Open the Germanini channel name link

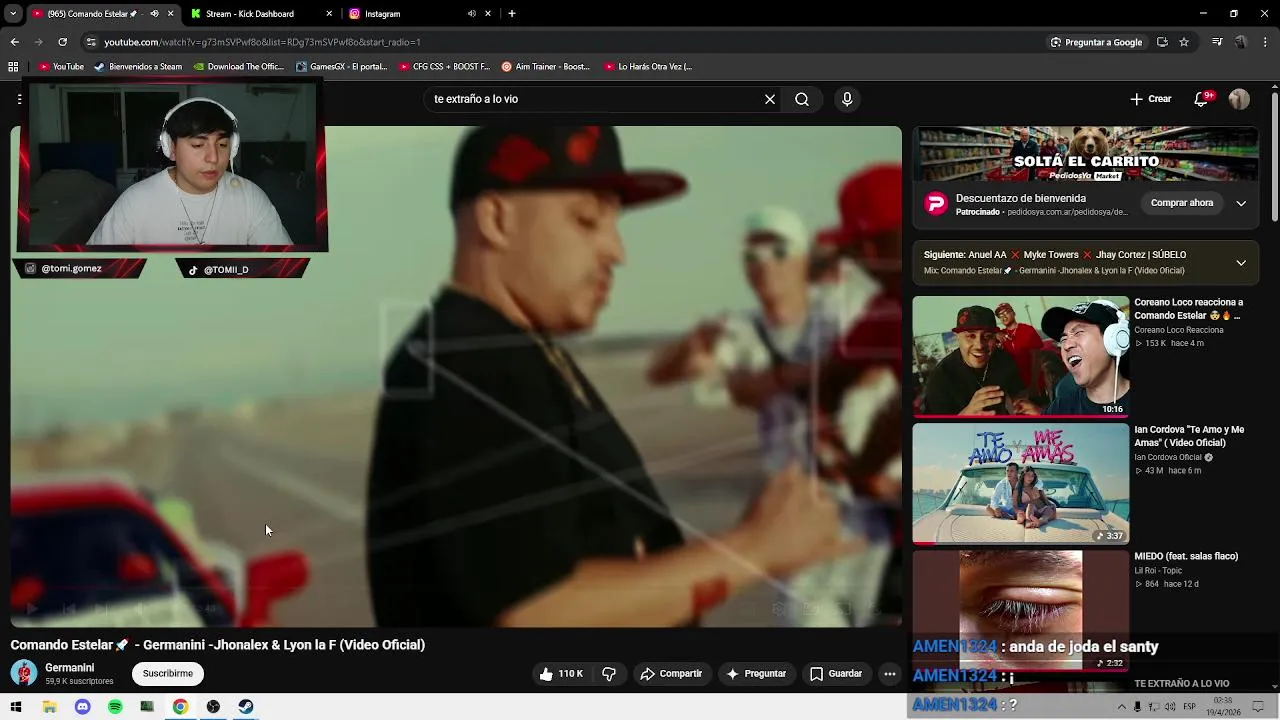[70, 668]
